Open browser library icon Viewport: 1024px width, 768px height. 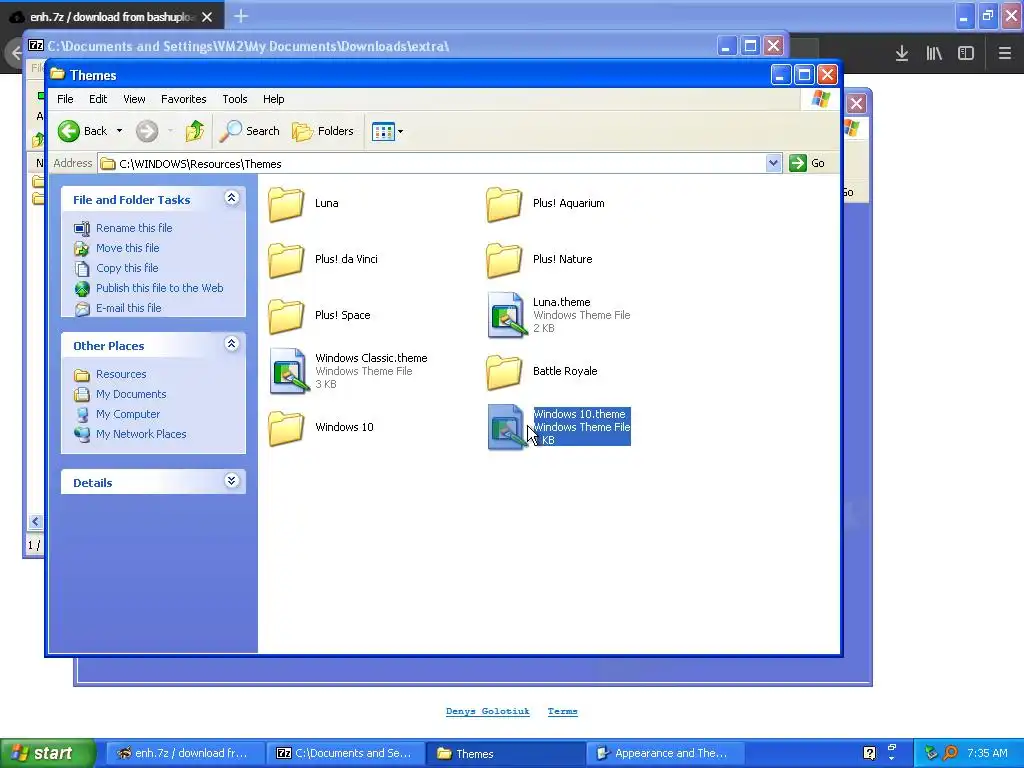click(934, 53)
